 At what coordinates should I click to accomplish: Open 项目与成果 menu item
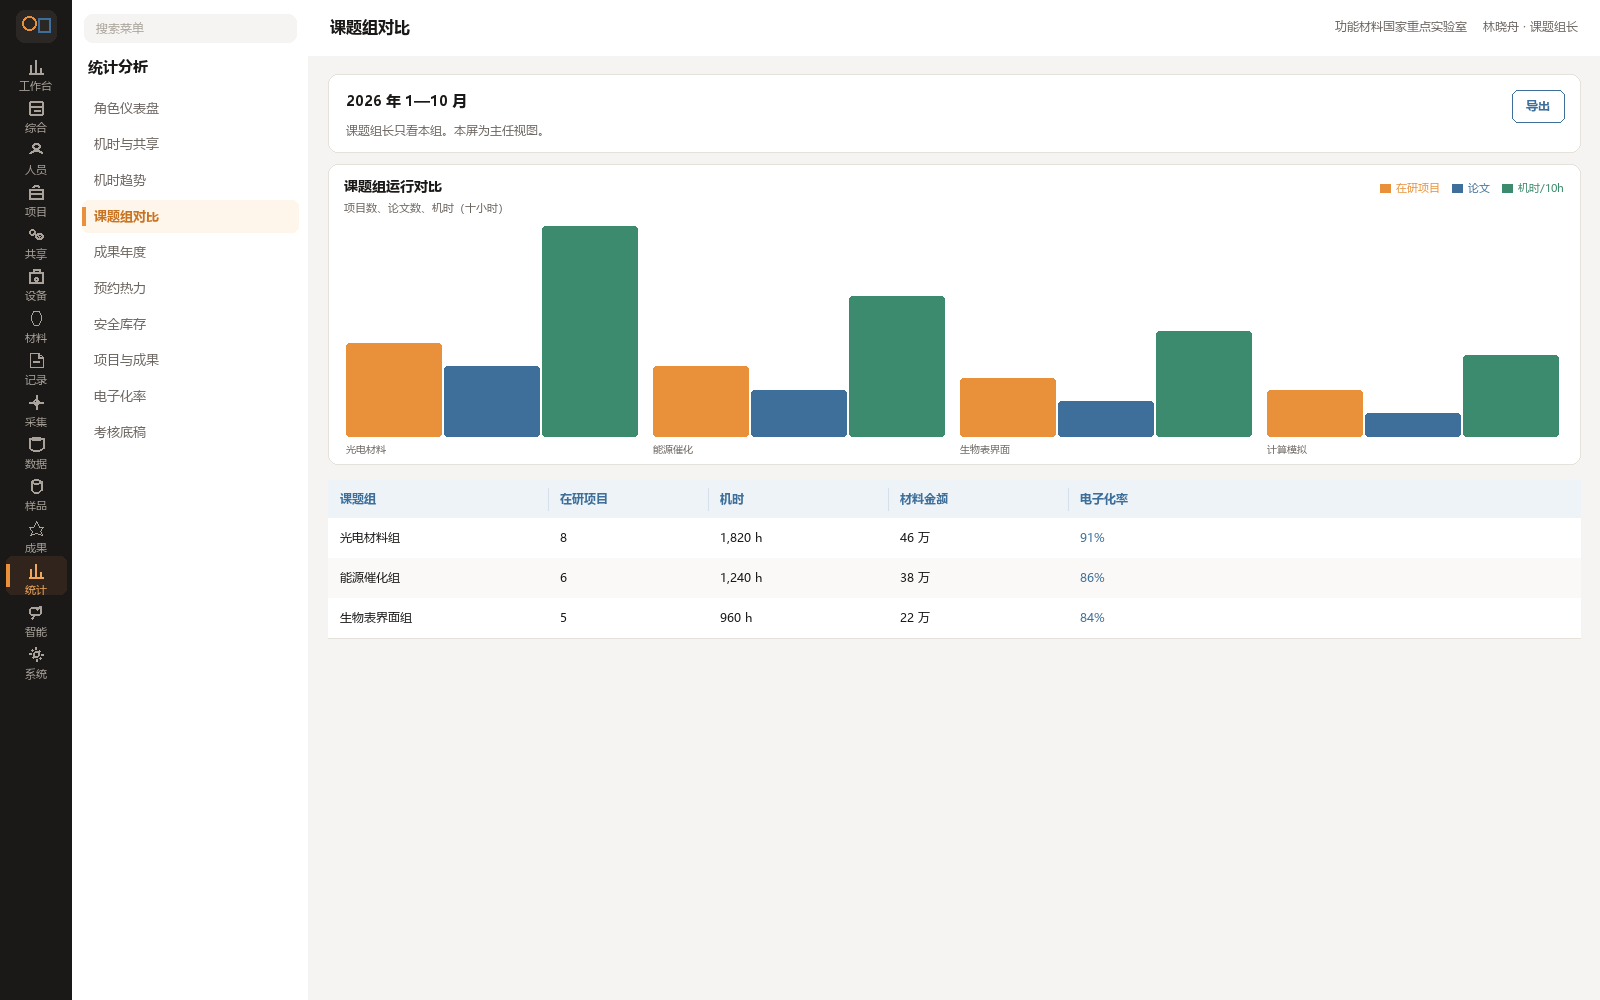[x=190, y=360]
